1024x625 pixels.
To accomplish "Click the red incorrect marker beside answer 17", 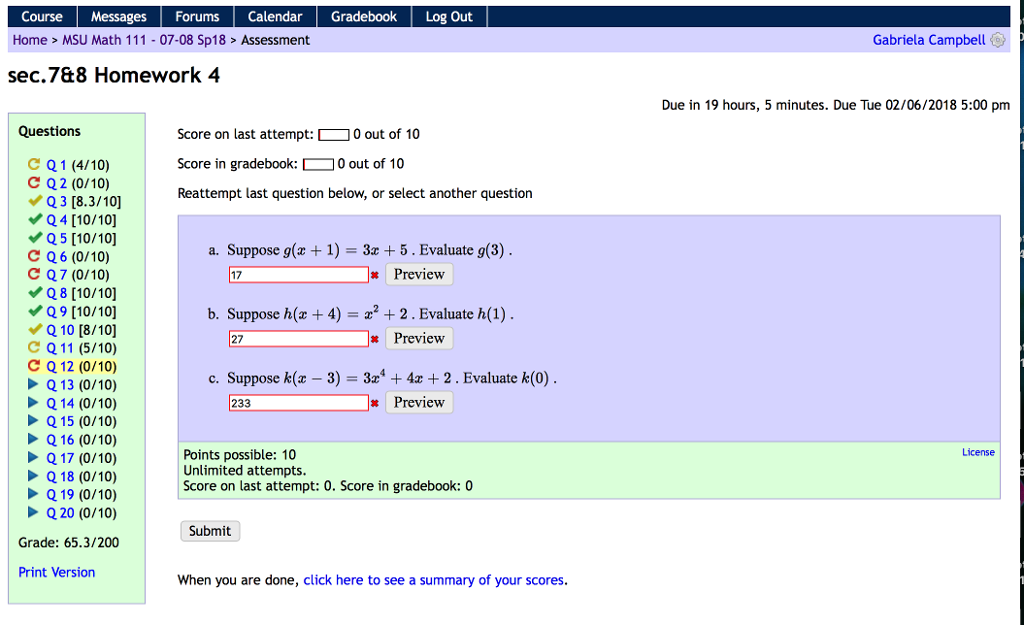I will pos(374,274).
